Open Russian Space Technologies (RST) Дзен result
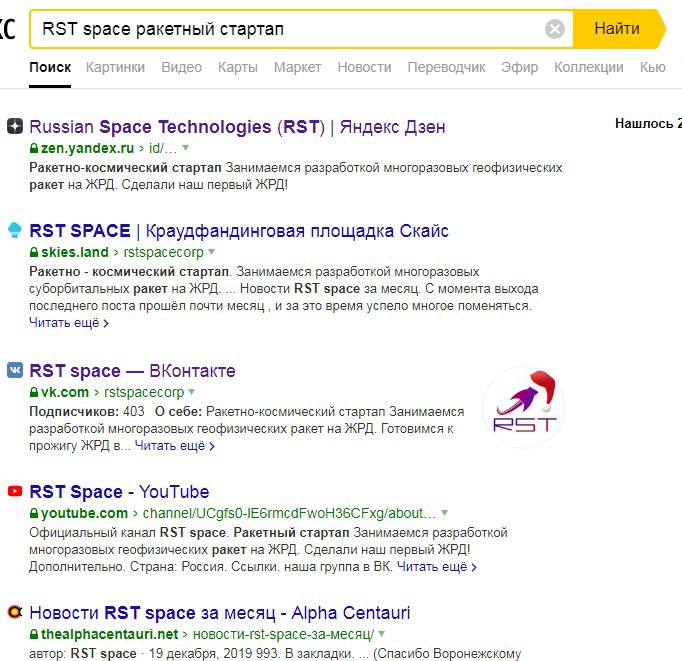 click(x=237, y=127)
